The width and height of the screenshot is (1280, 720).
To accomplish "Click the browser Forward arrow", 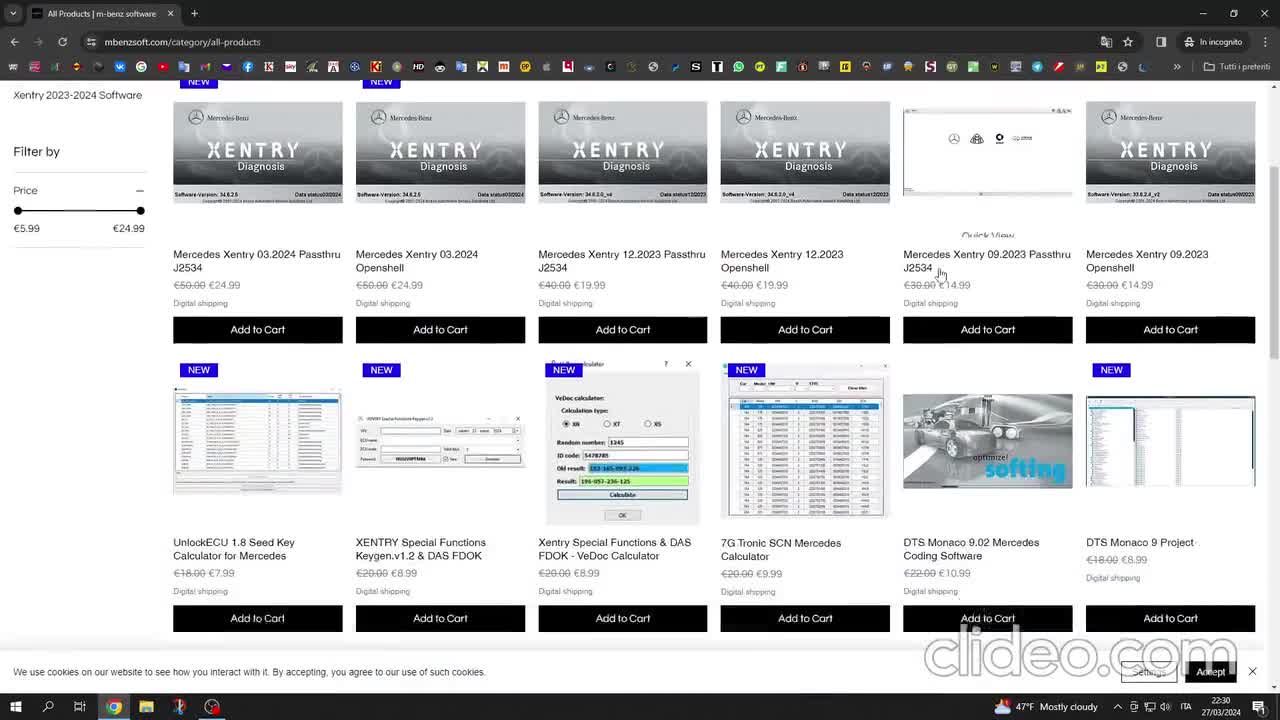I will pos(38,42).
